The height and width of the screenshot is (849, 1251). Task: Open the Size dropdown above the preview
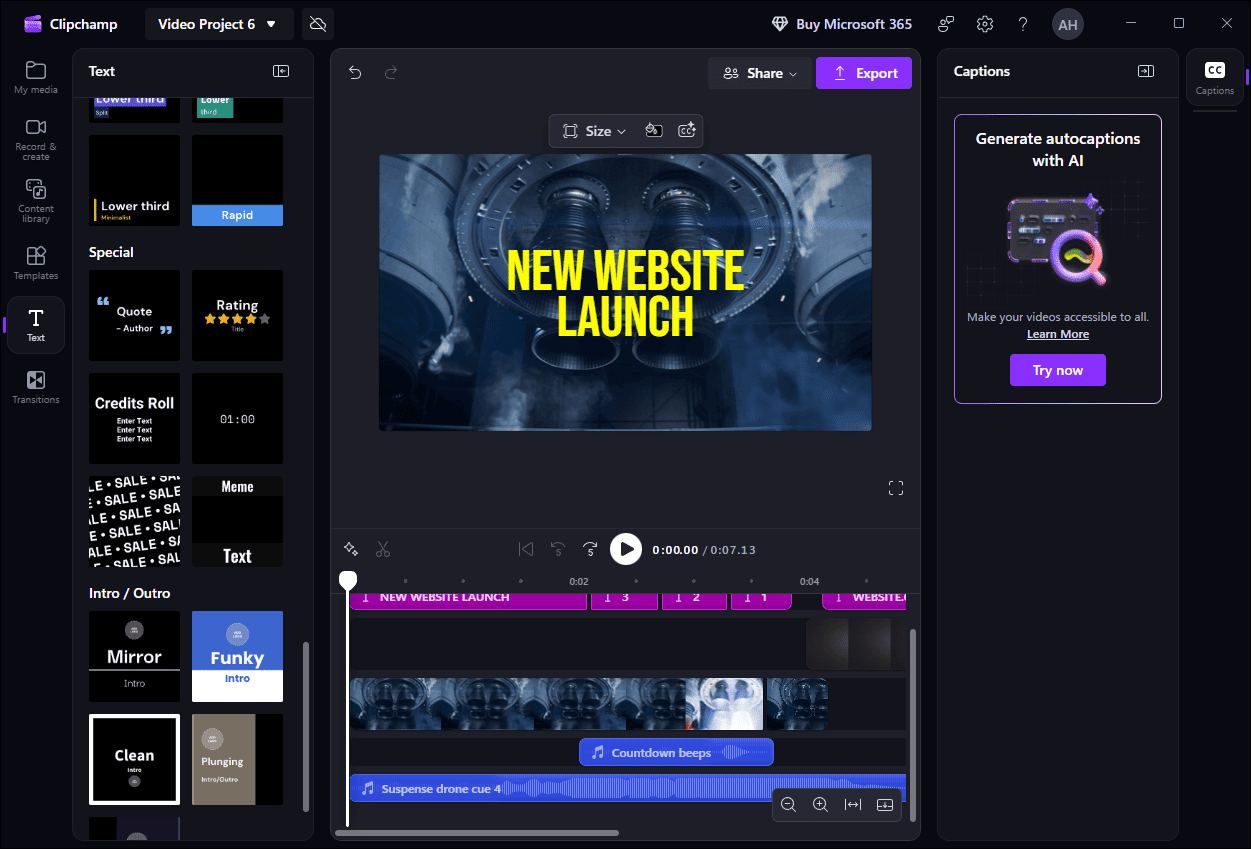point(594,131)
